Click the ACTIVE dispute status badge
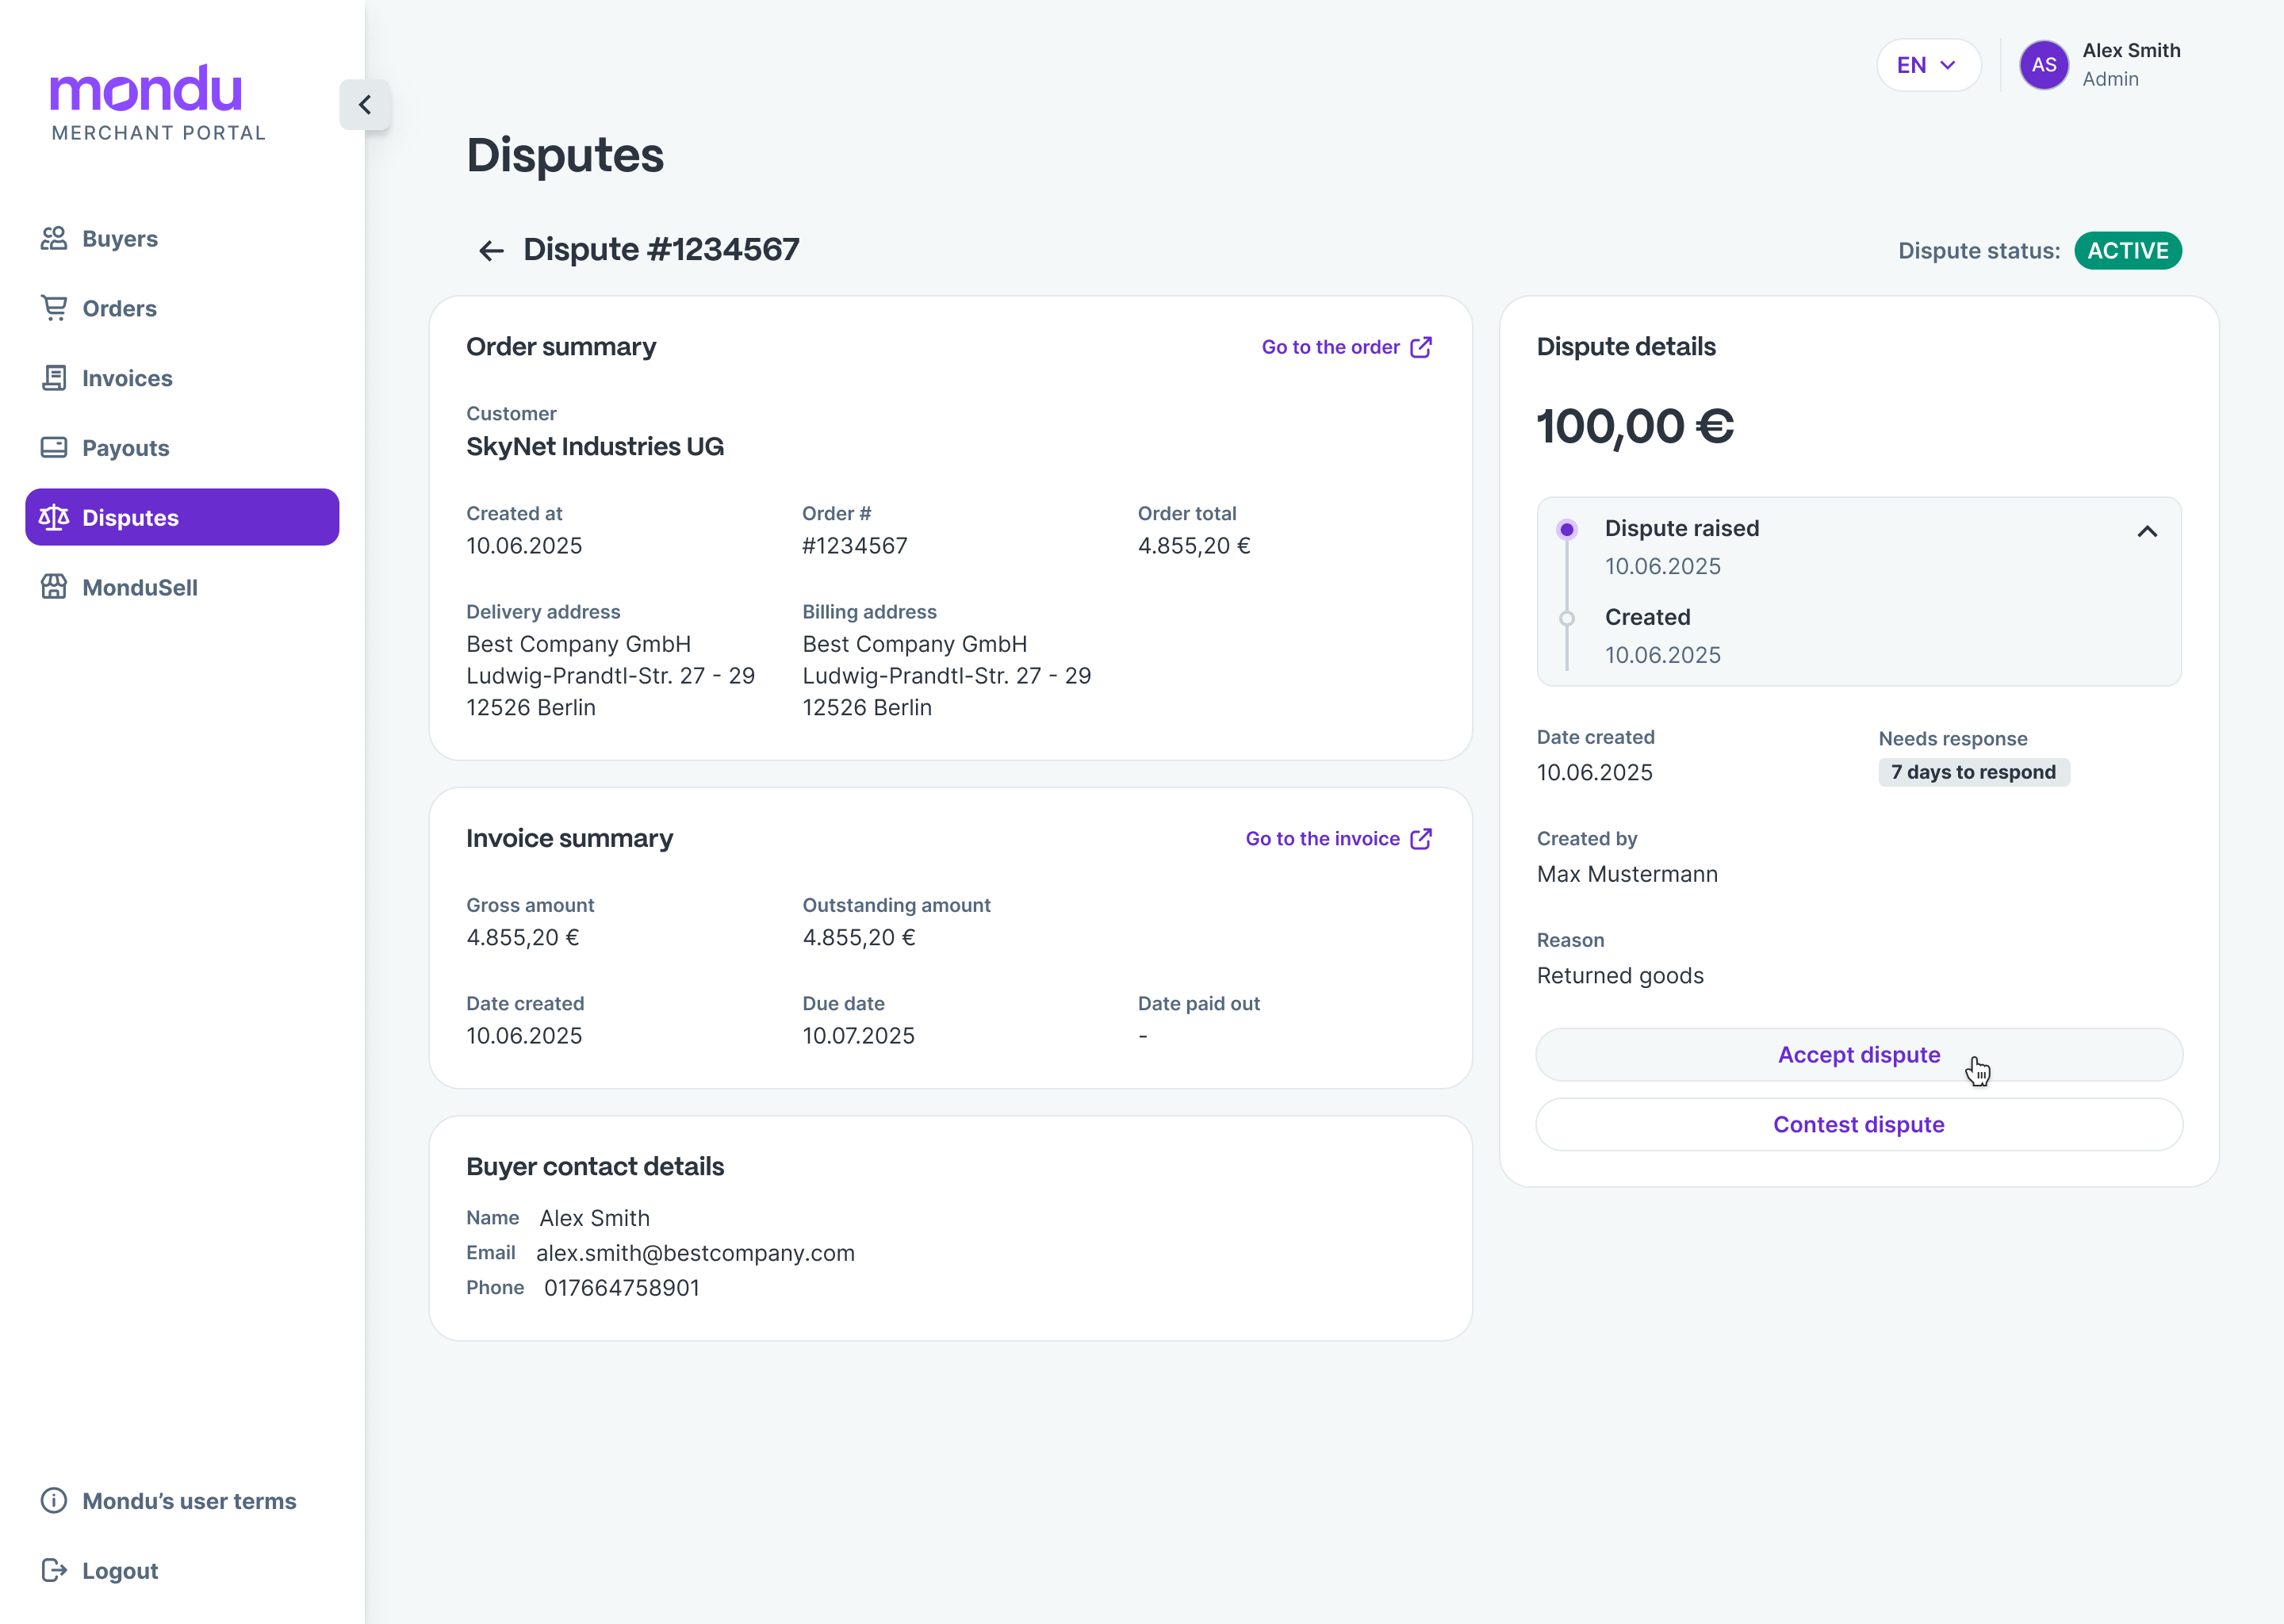2284x1624 pixels. point(2127,250)
